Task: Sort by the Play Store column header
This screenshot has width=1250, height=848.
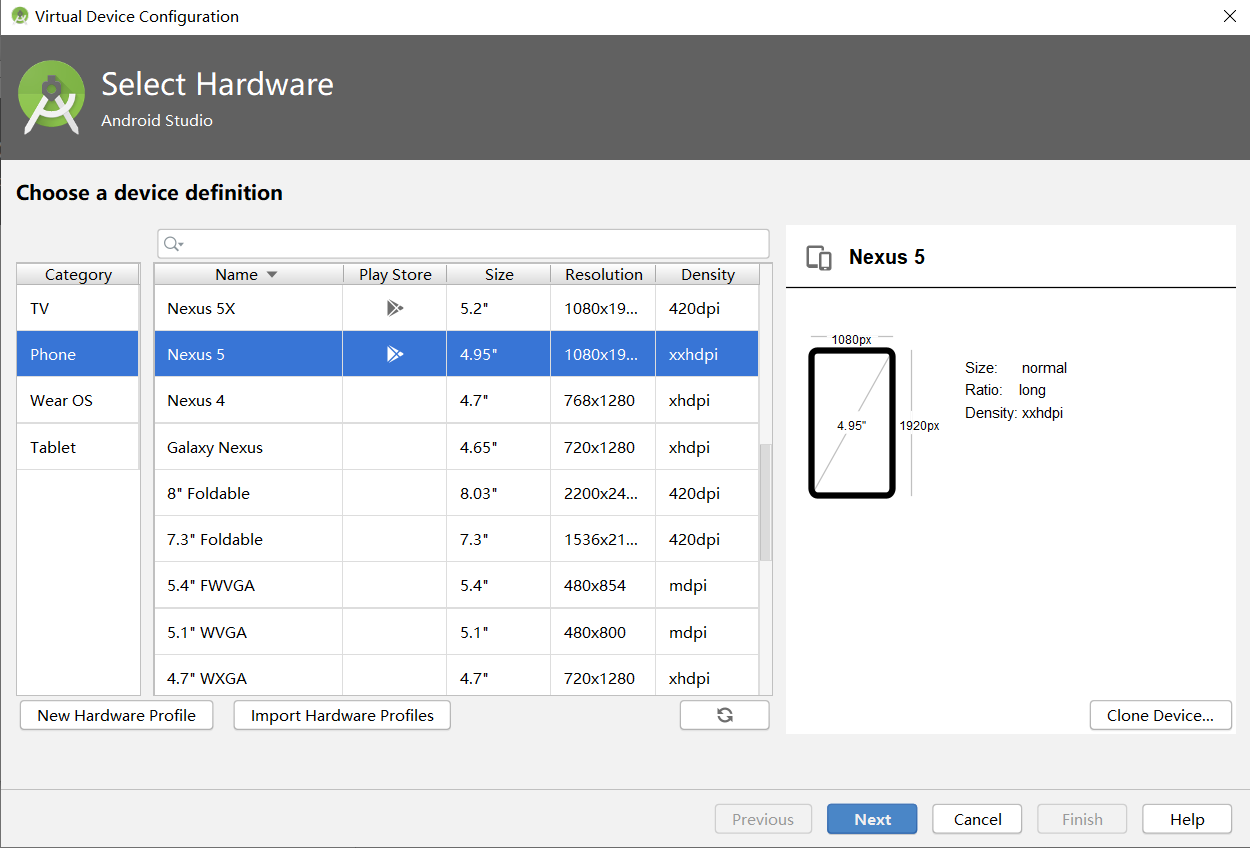Action: (x=395, y=274)
